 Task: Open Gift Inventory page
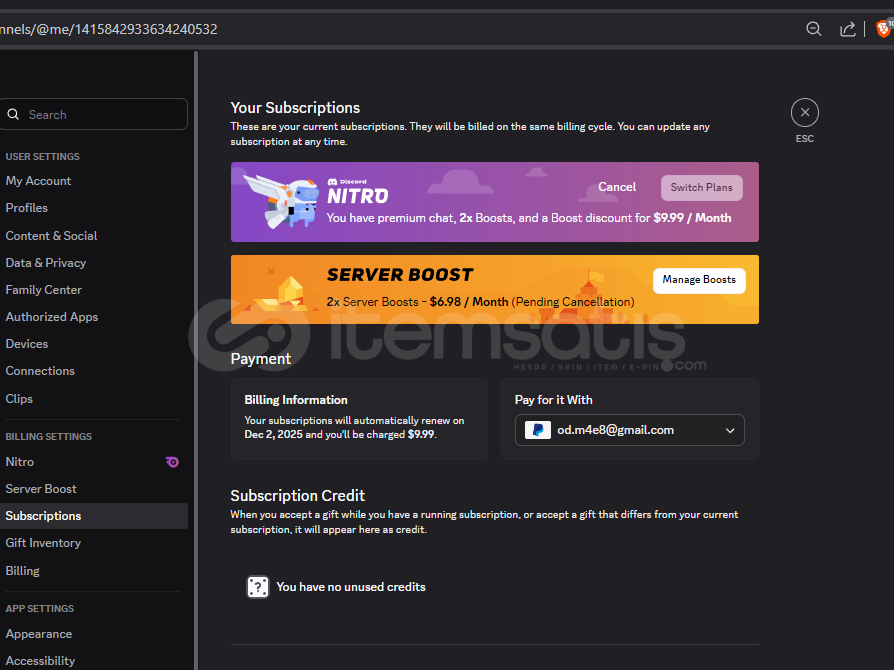(43, 543)
